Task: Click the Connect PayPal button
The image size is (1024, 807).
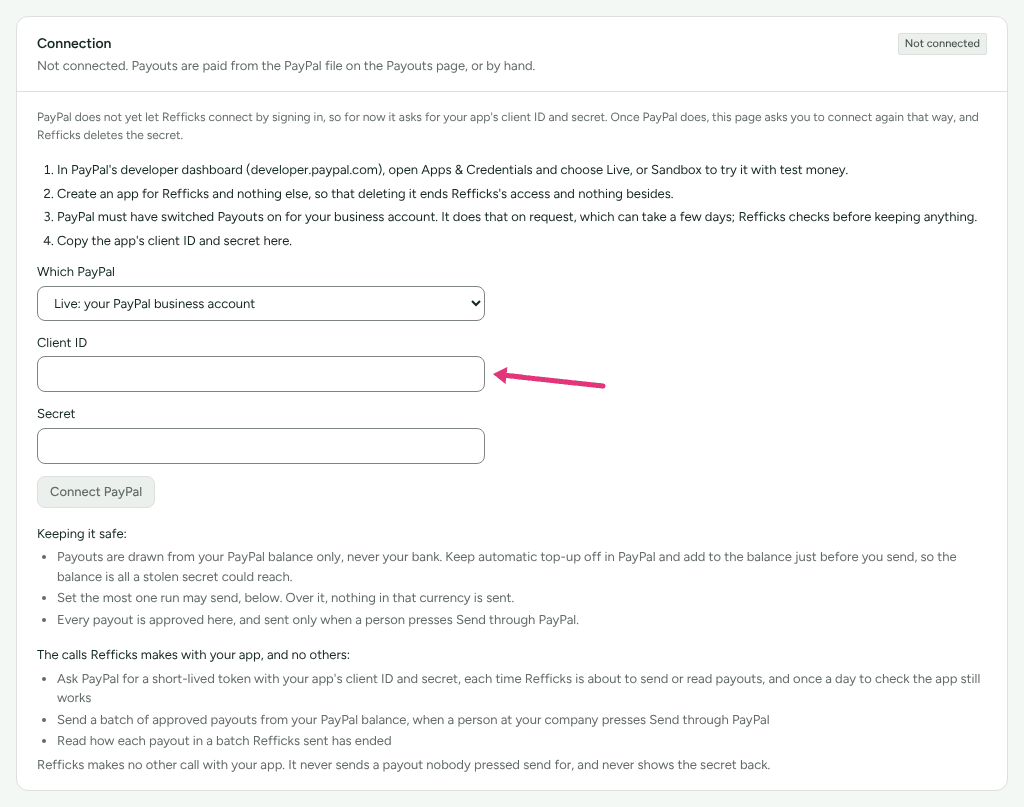Action: (96, 492)
